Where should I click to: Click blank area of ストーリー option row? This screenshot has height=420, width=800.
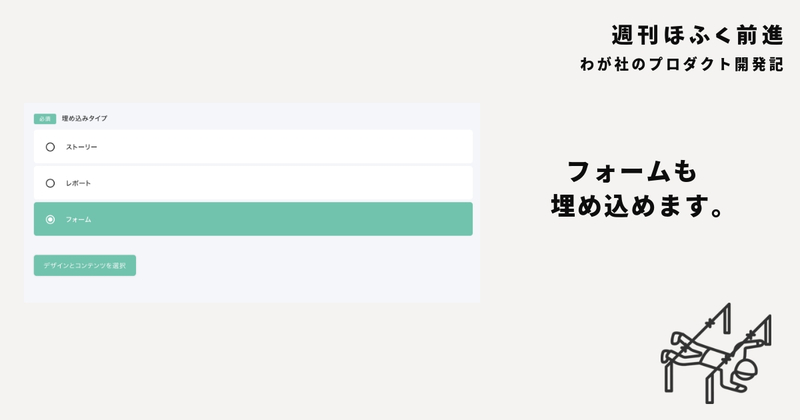click(286, 147)
